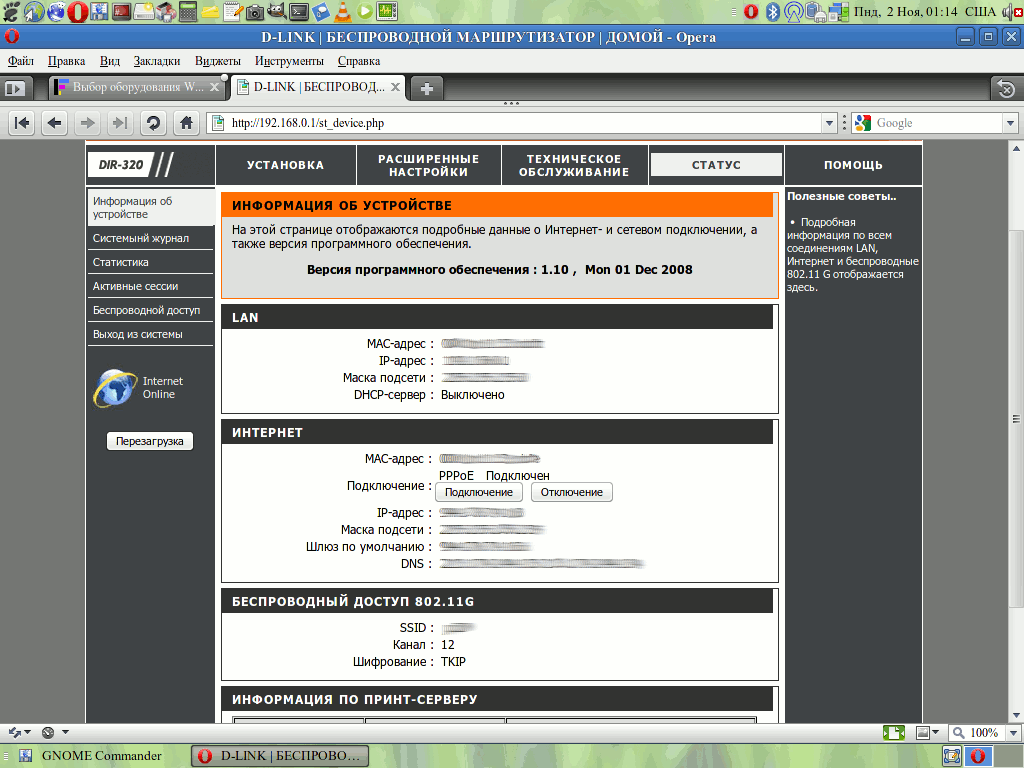The width and height of the screenshot is (1024, 768).
Task: Launch GIMP from the top panel
Action: point(277,11)
